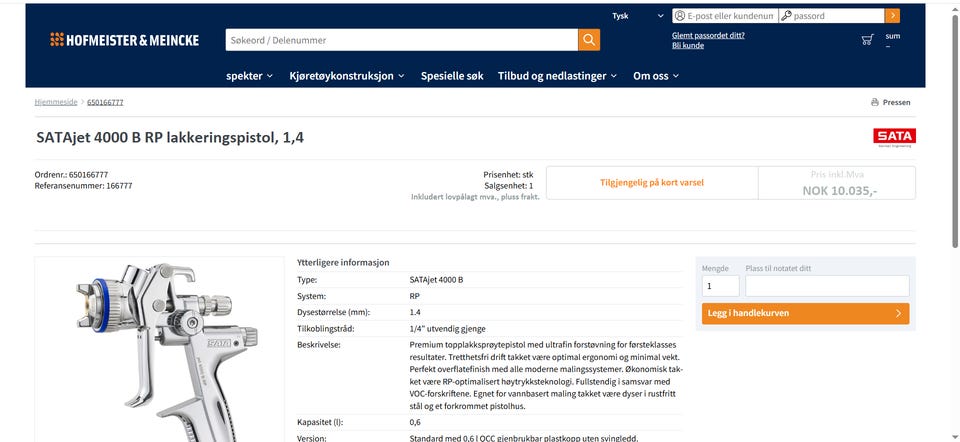Viewport: 960px width, 442px height.
Task: Click the Tilgjengelig på kort varsel text
Action: click(x=651, y=182)
